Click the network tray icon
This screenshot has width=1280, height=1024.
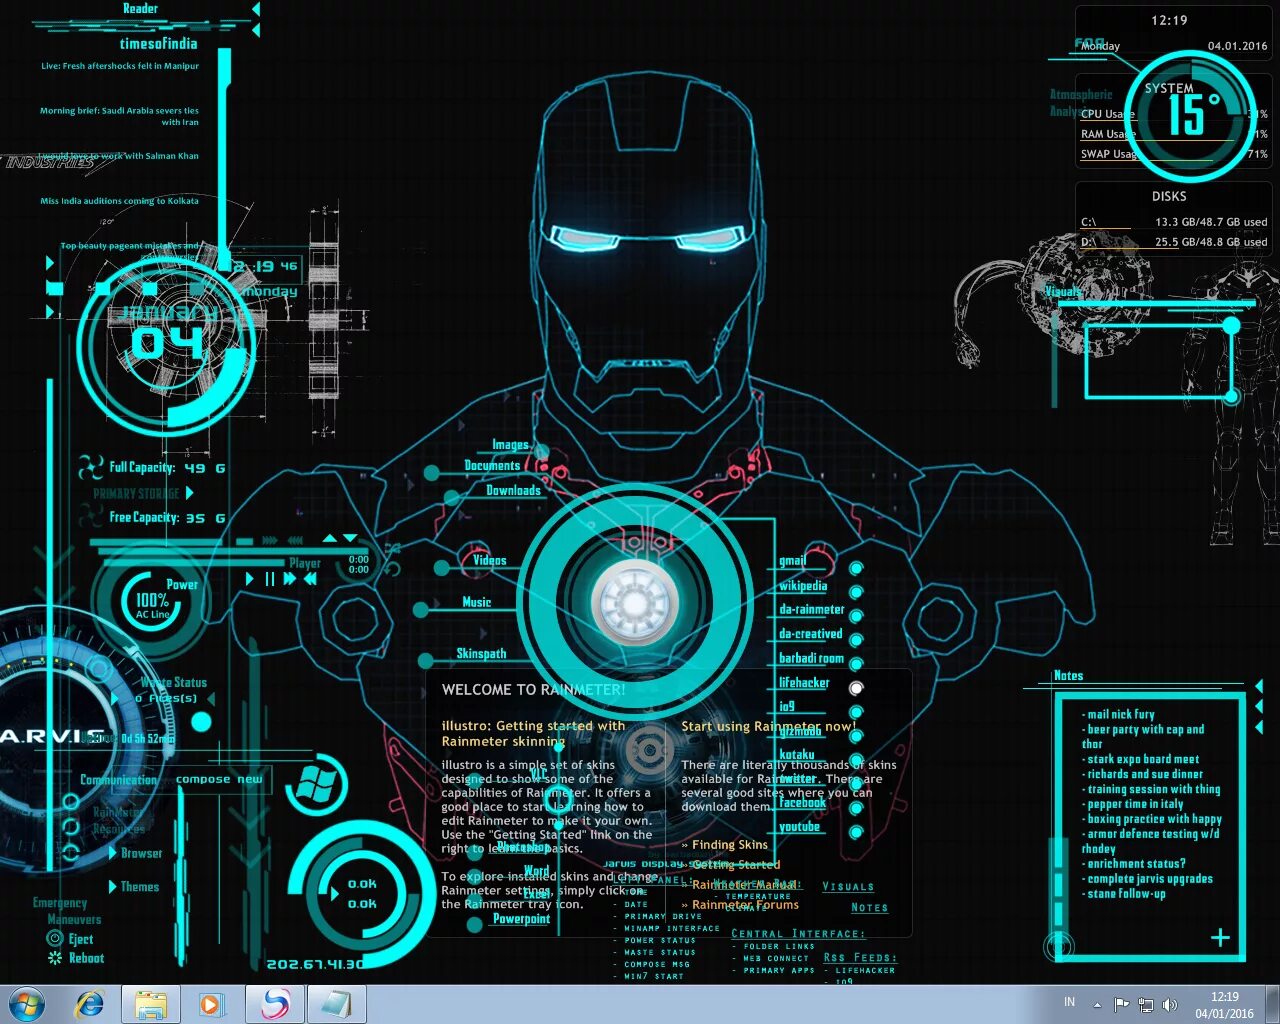[1145, 1004]
